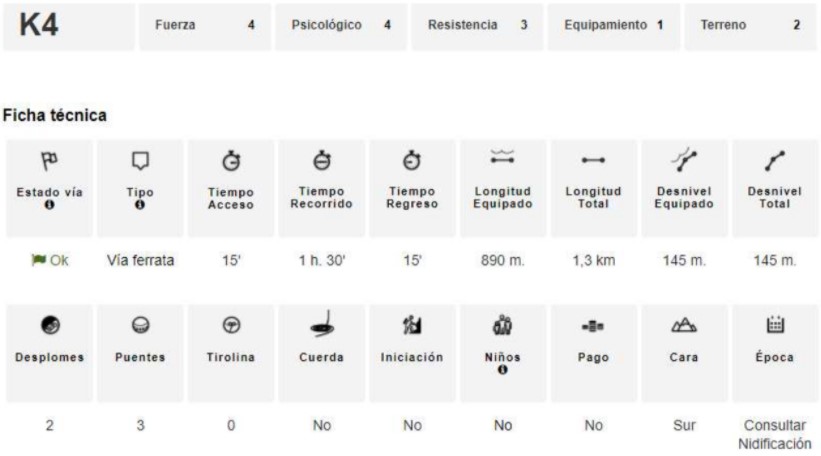Click the Tirolina zipline icon
The width and height of the screenshot is (821, 456).
(x=231, y=325)
